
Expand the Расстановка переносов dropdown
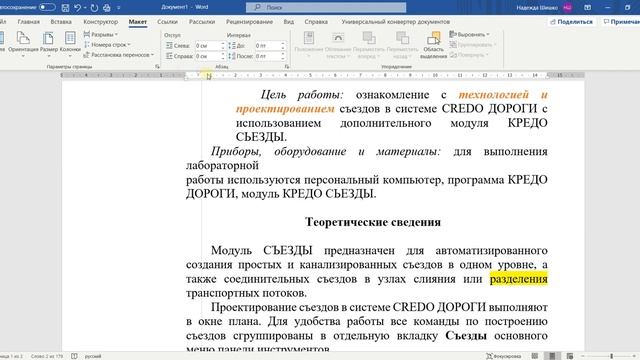(x=119, y=55)
